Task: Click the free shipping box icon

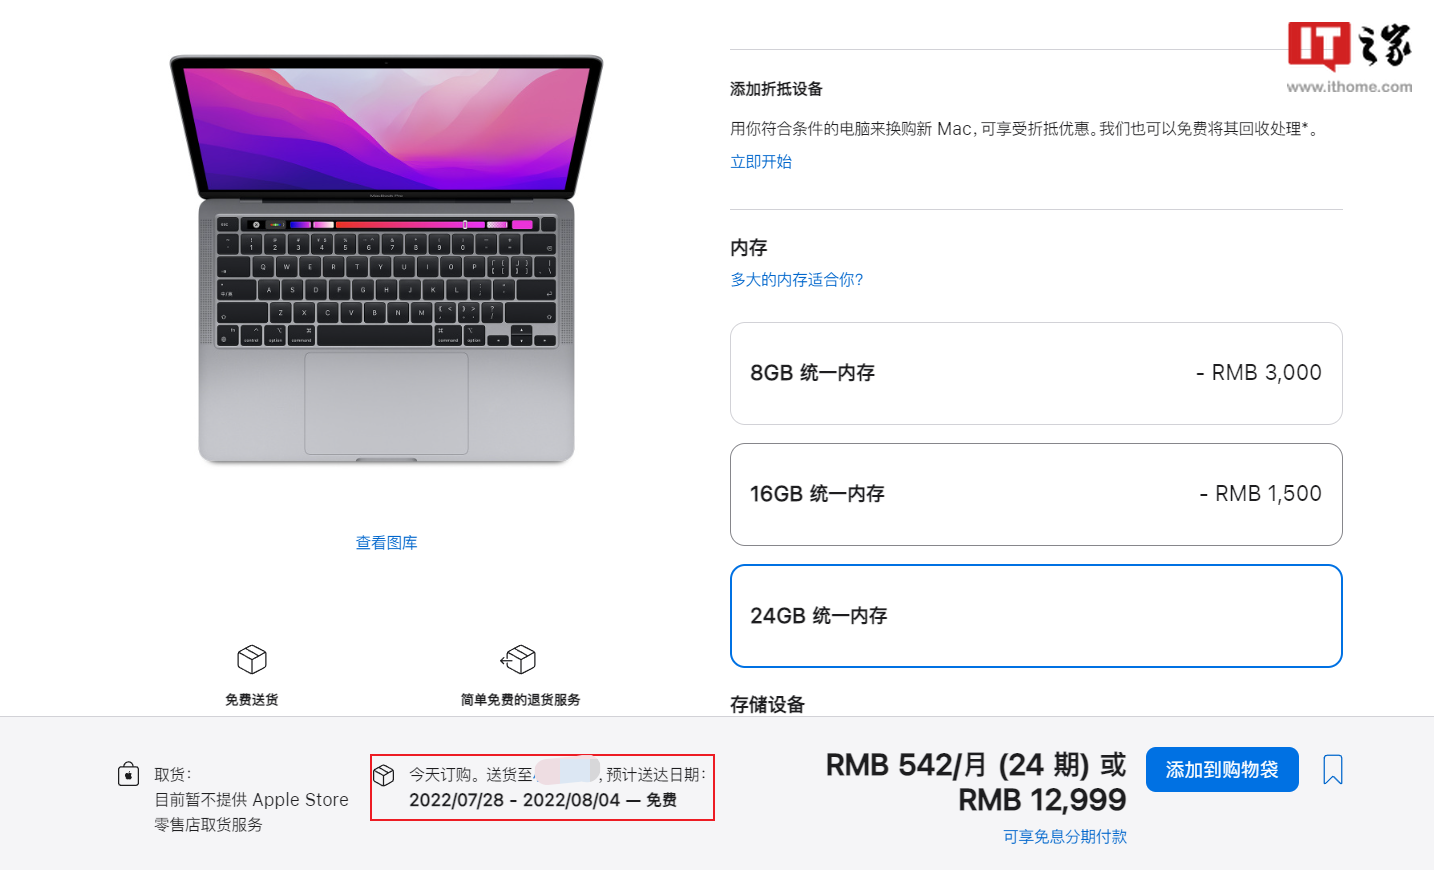Action: pos(252,659)
